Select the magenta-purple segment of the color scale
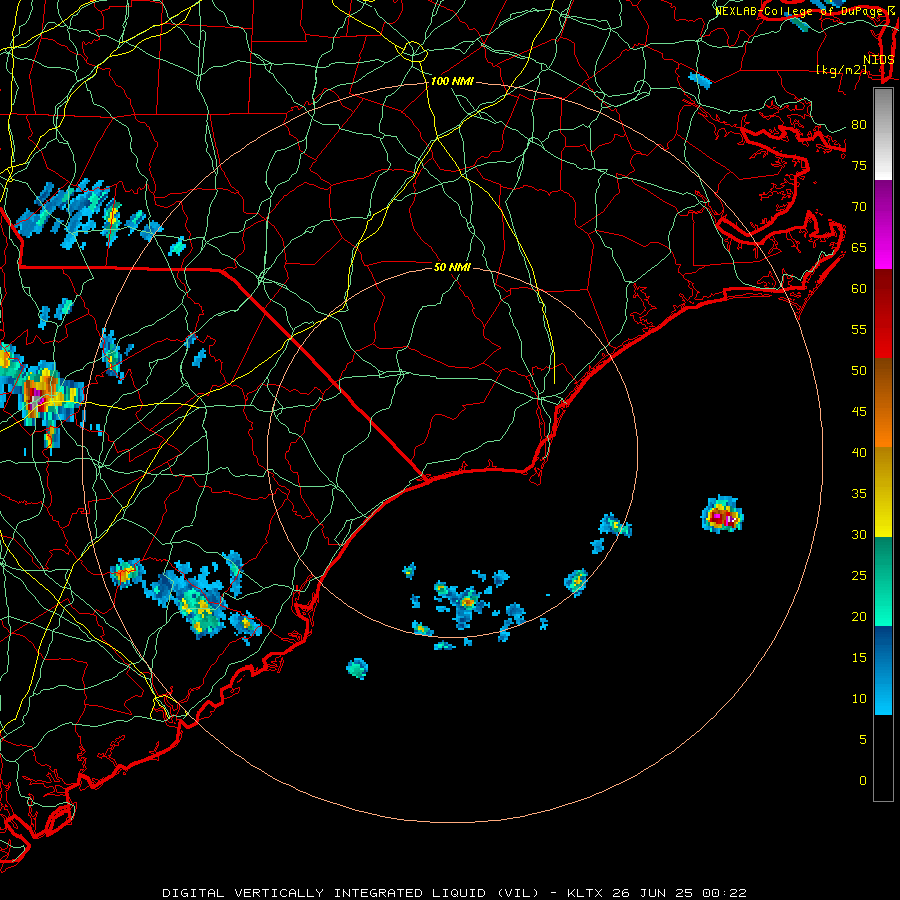The image size is (900, 900). pyautogui.click(x=883, y=224)
